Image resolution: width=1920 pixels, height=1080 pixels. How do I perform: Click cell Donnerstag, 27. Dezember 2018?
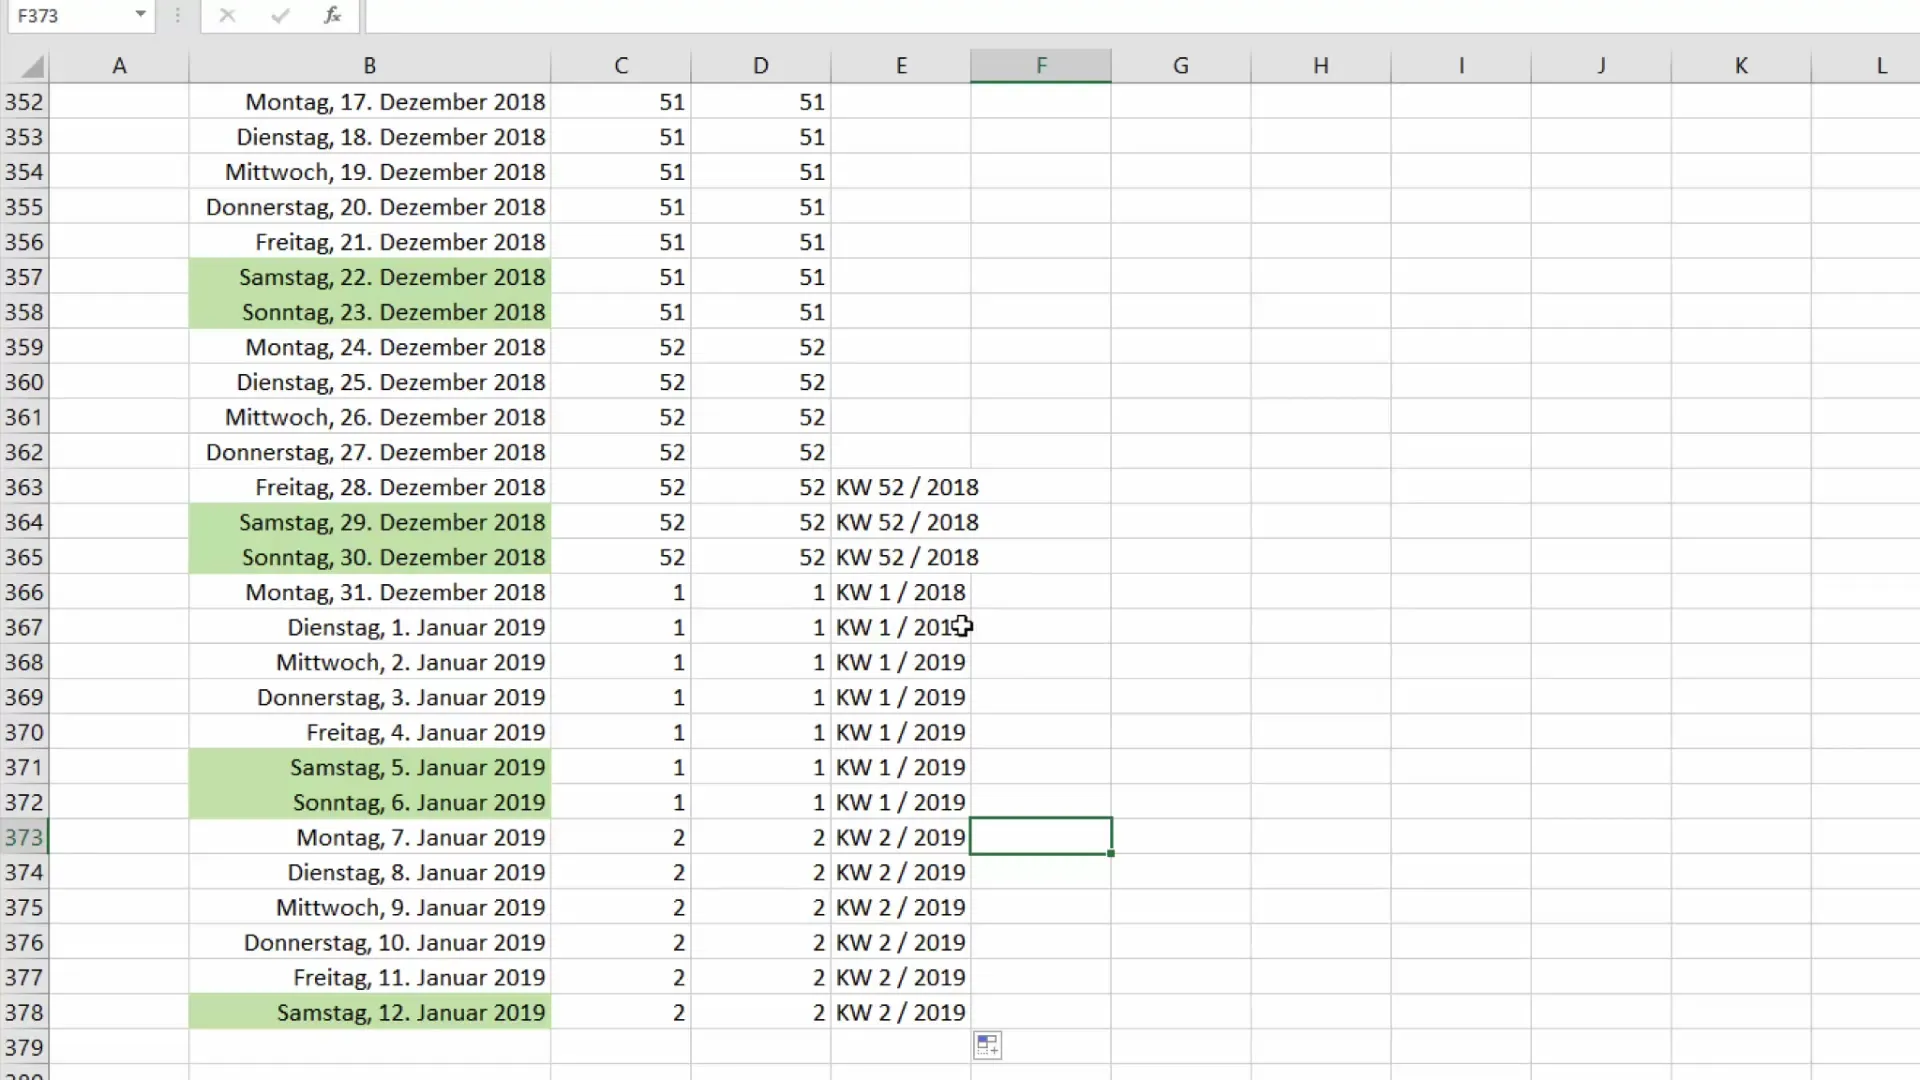370,452
